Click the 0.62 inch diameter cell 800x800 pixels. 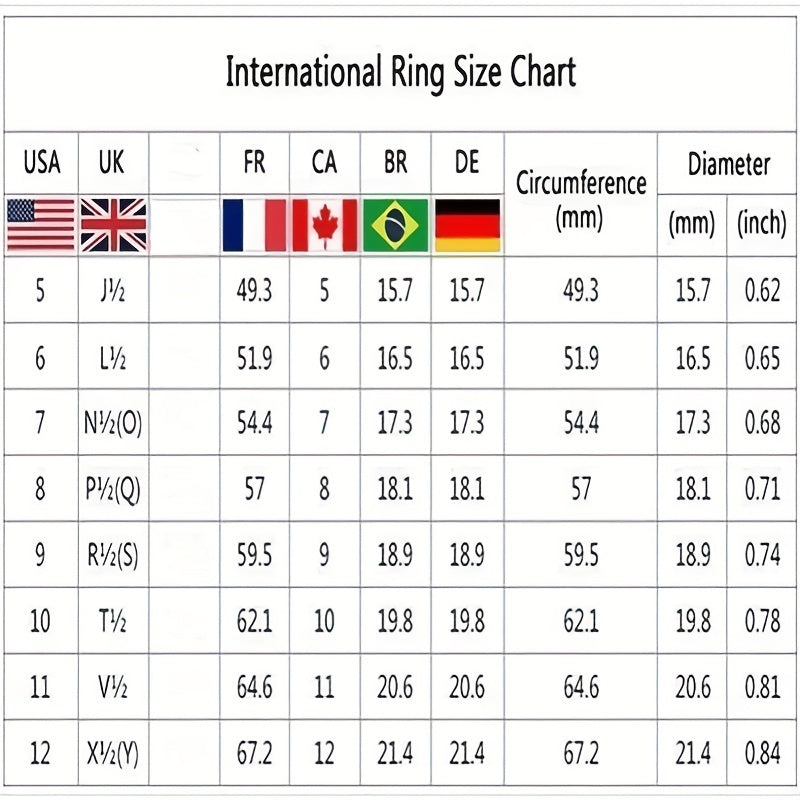[x=762, y=291]
